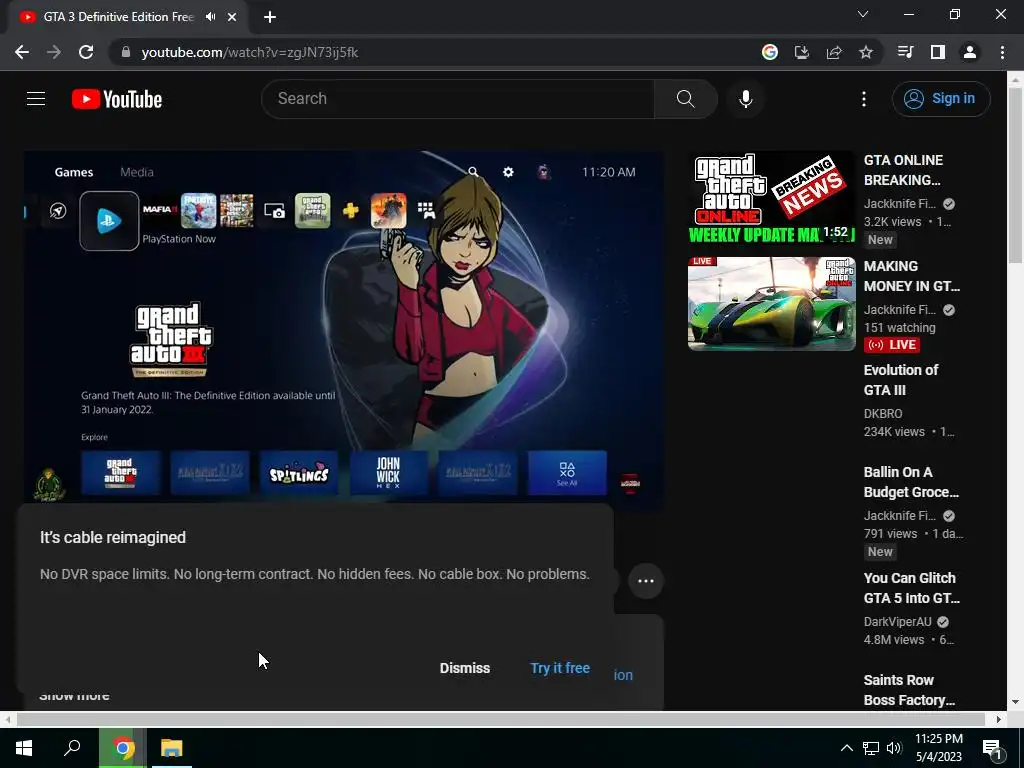Open MAKING MONEY IN GT video title
The image size is (1024, 768).
(x=912, y=276)
